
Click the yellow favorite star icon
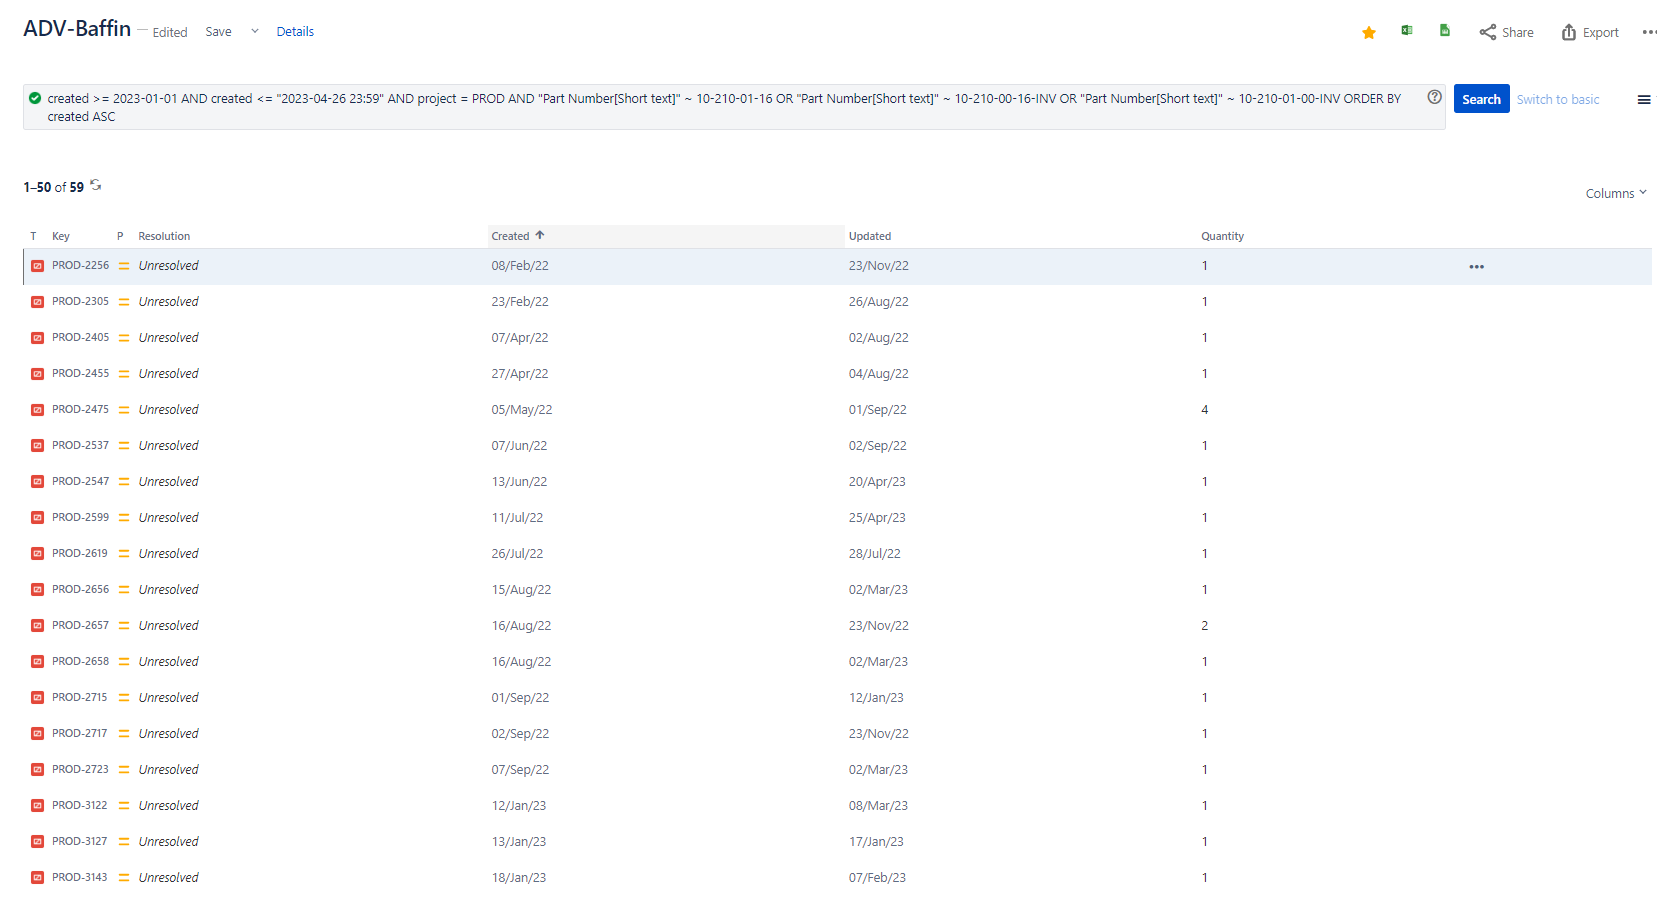pos(1368,33)
